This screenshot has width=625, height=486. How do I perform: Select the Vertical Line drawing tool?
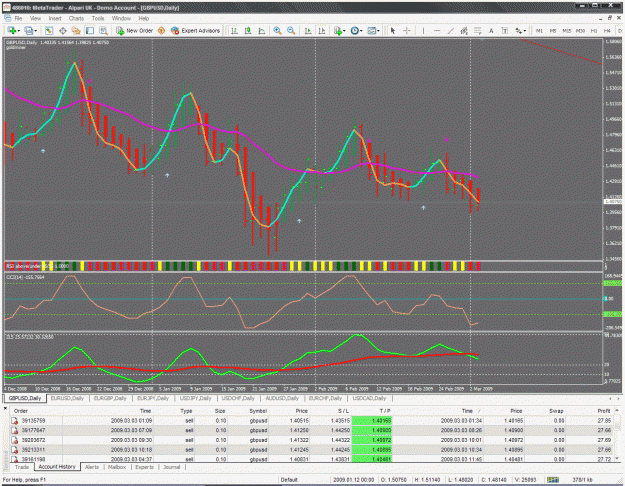tap(423, 31)
